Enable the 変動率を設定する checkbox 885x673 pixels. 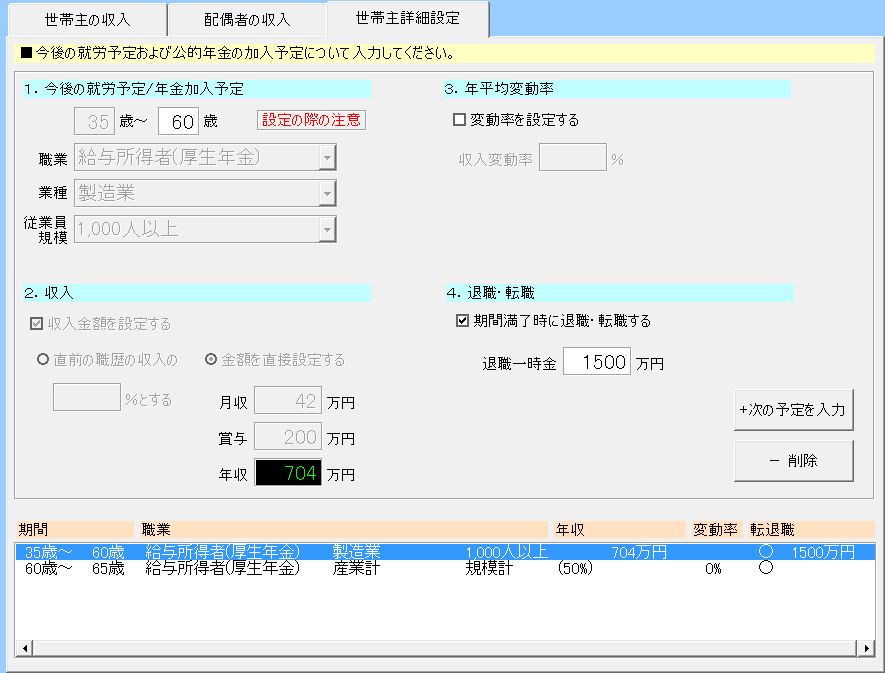[x=460, y=120]
